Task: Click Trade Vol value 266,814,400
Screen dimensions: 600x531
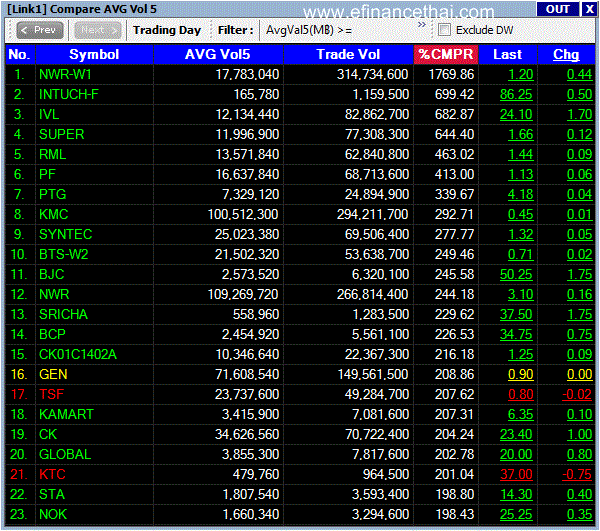Action: [x=373, y=294]
